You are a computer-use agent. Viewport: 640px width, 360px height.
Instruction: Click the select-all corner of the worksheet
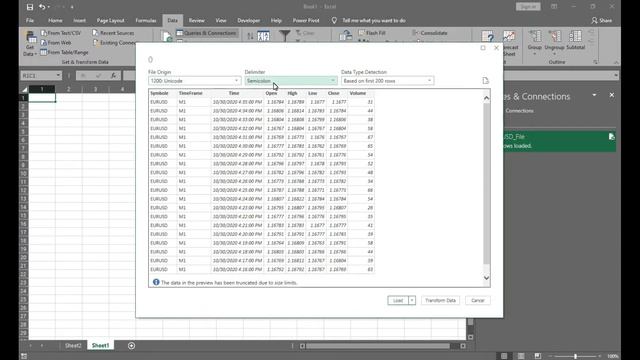[x=24, y=89]
